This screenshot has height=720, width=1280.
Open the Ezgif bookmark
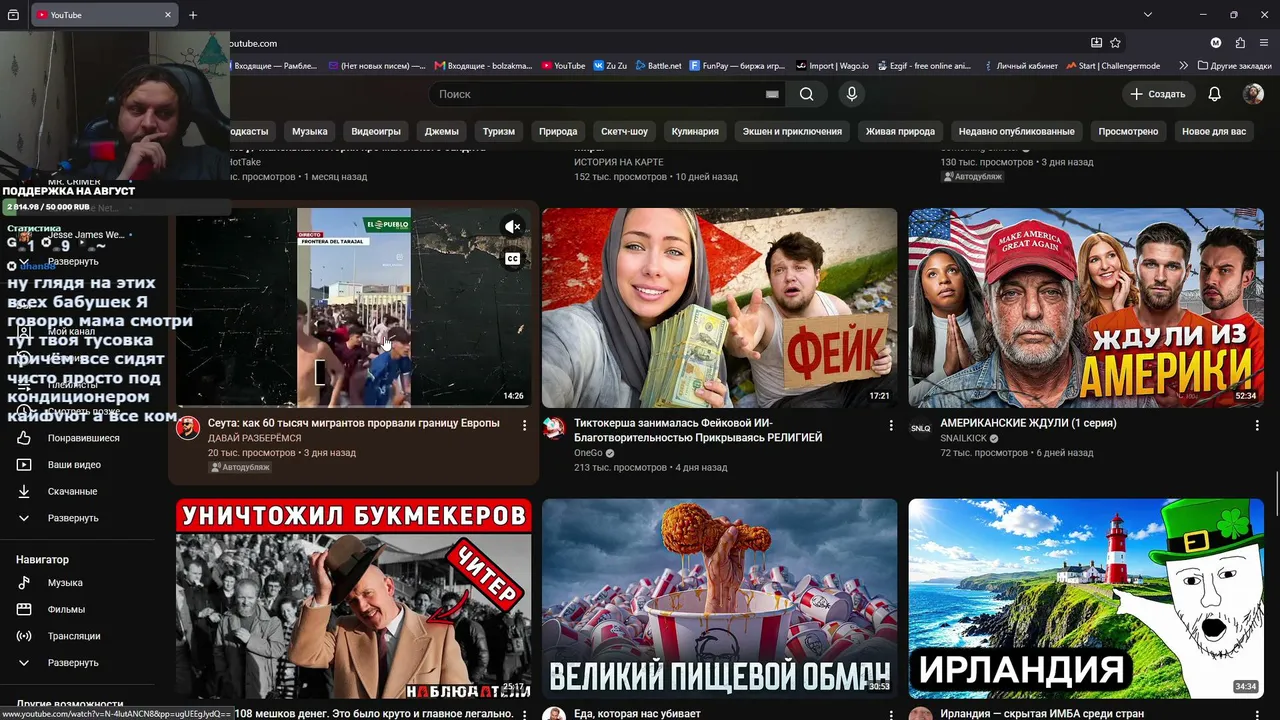tap(923, 66)
